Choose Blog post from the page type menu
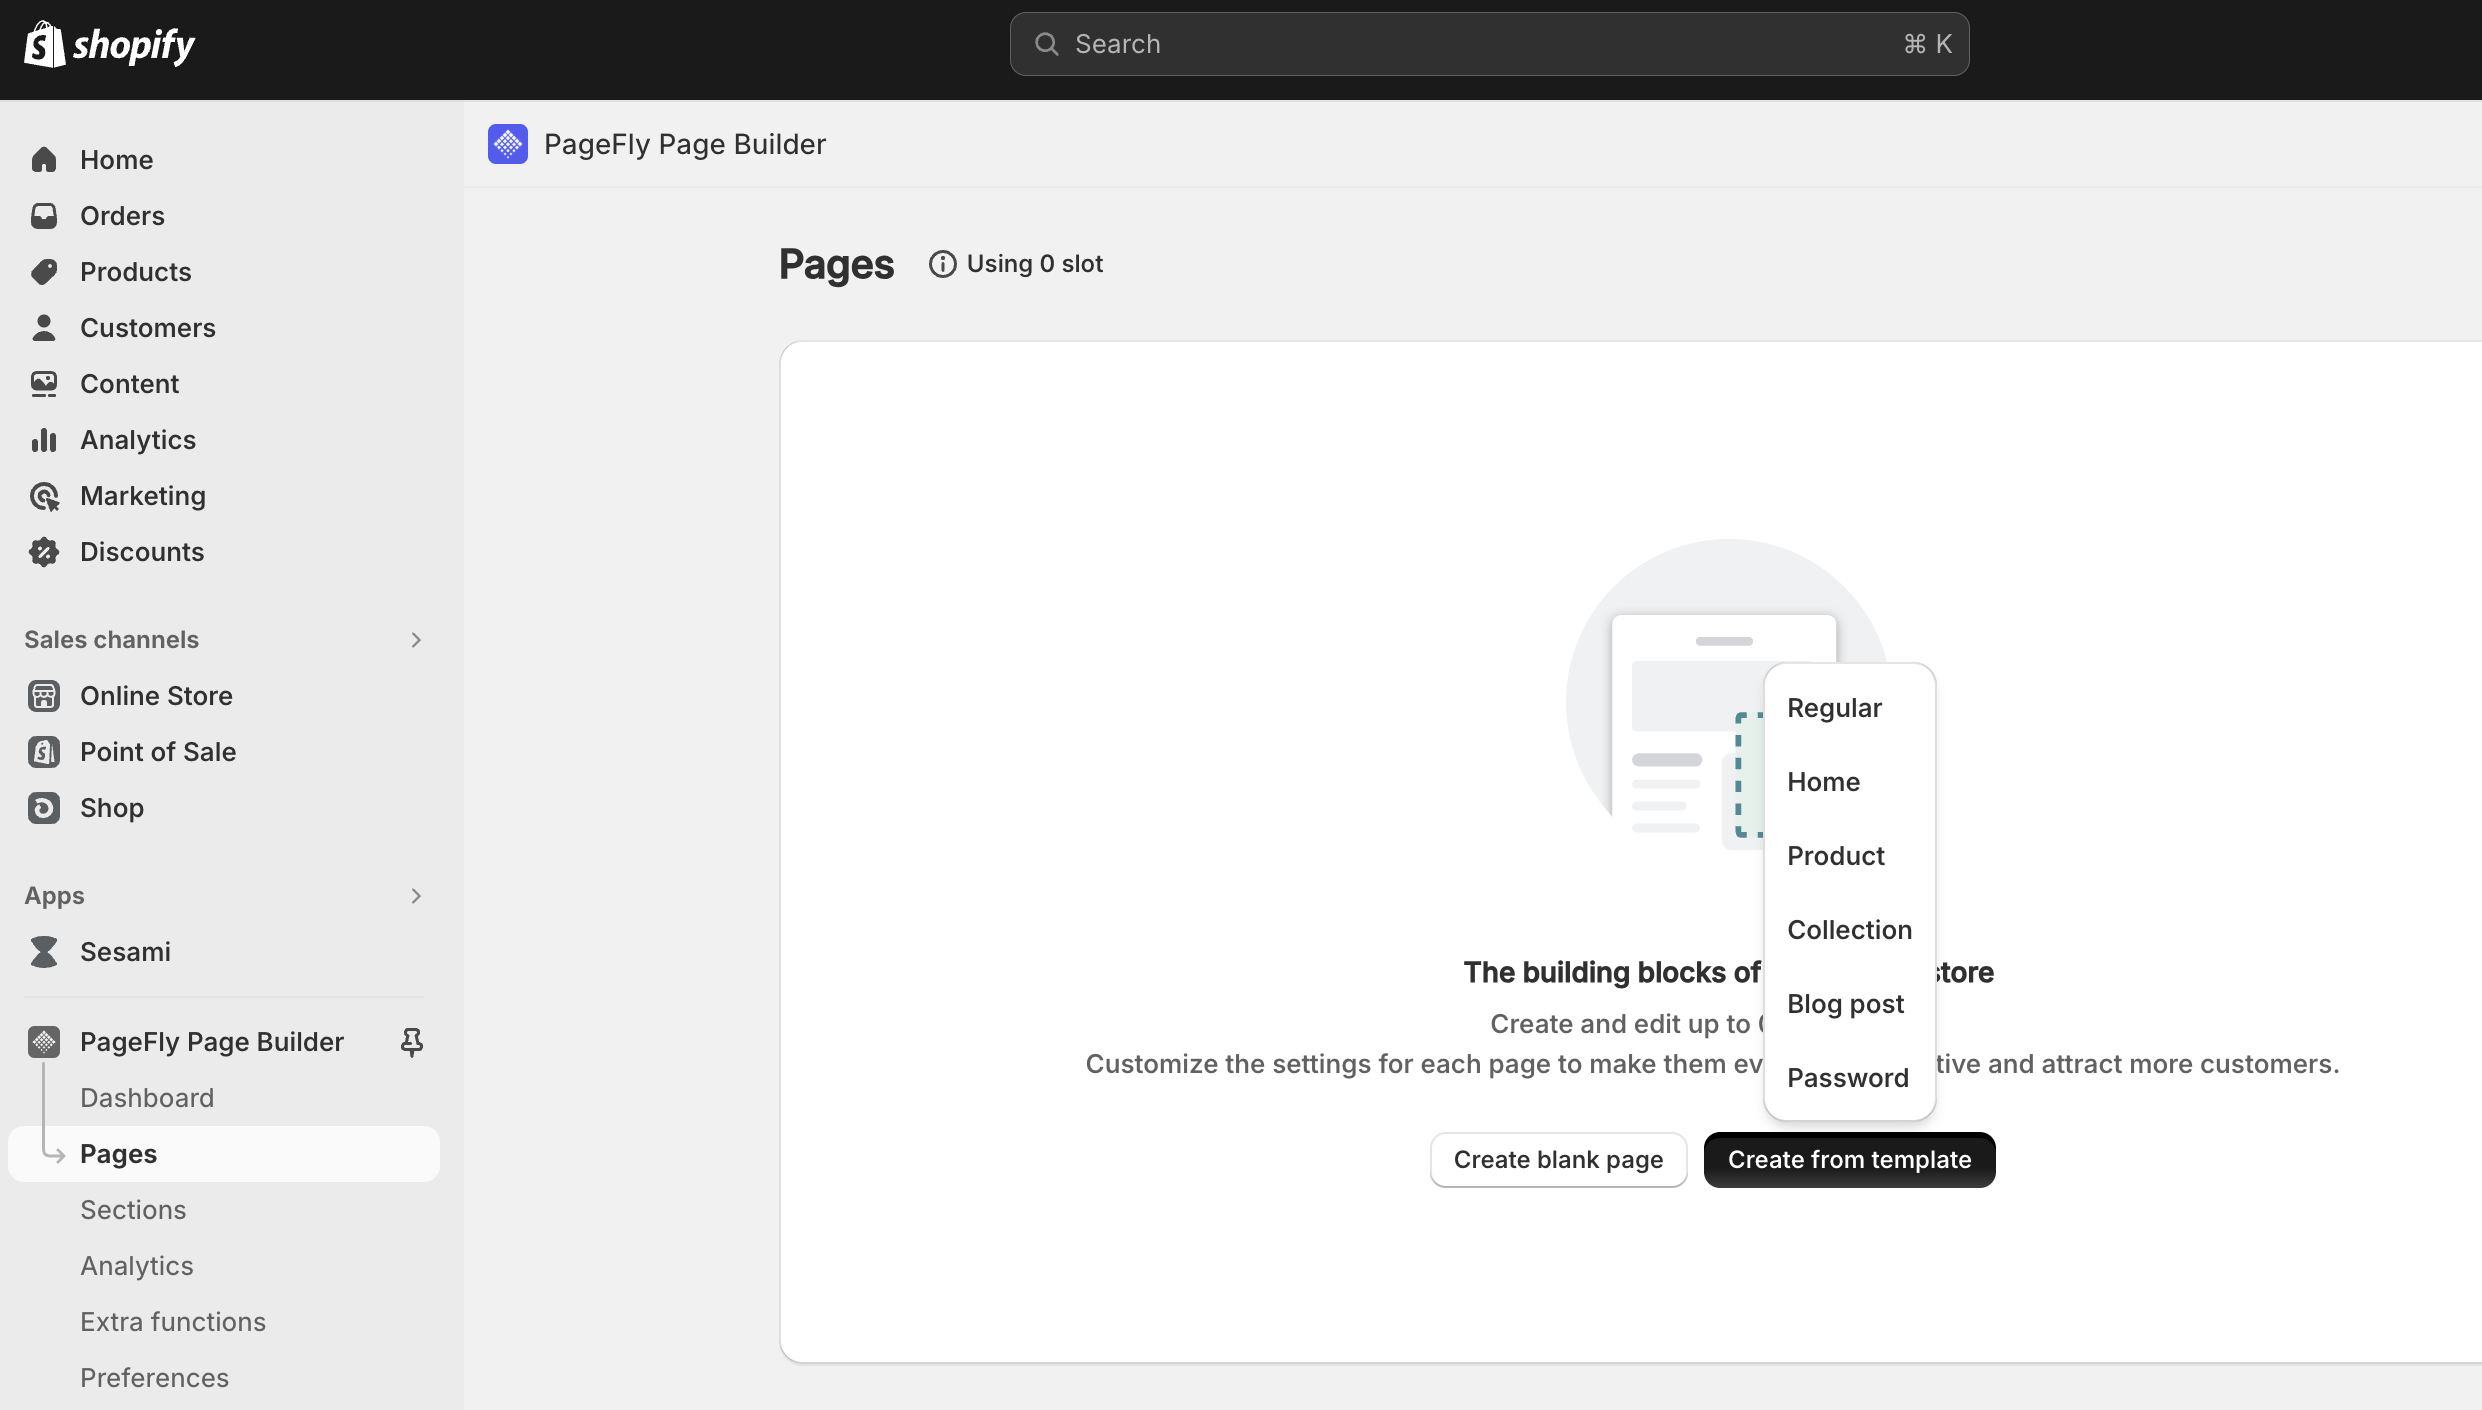This screenshot has height=1410, width=2482. pyautogui.click(x=1849, y=1004)
